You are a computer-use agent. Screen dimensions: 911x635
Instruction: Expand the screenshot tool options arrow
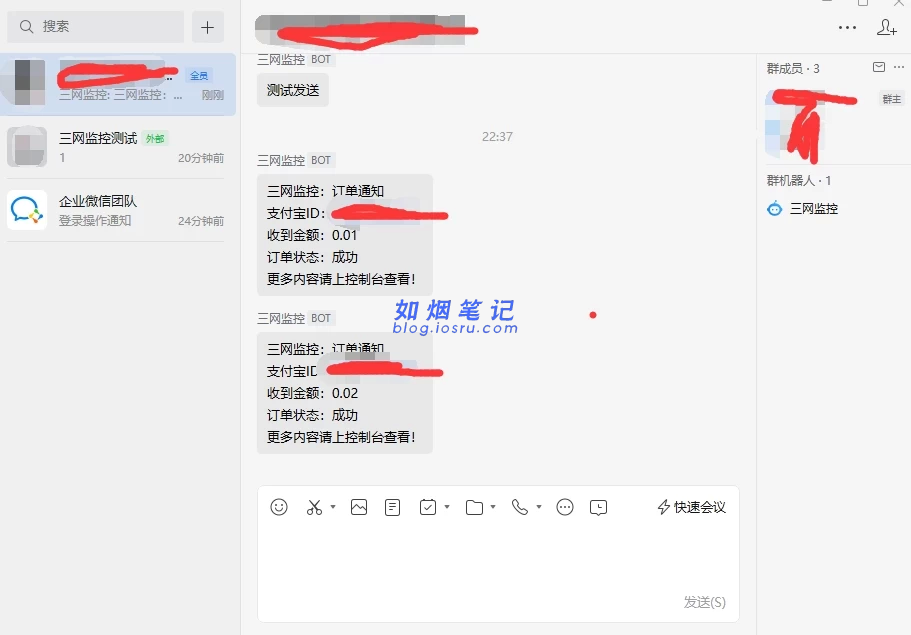pyautogui.click(x=333, y=507)
